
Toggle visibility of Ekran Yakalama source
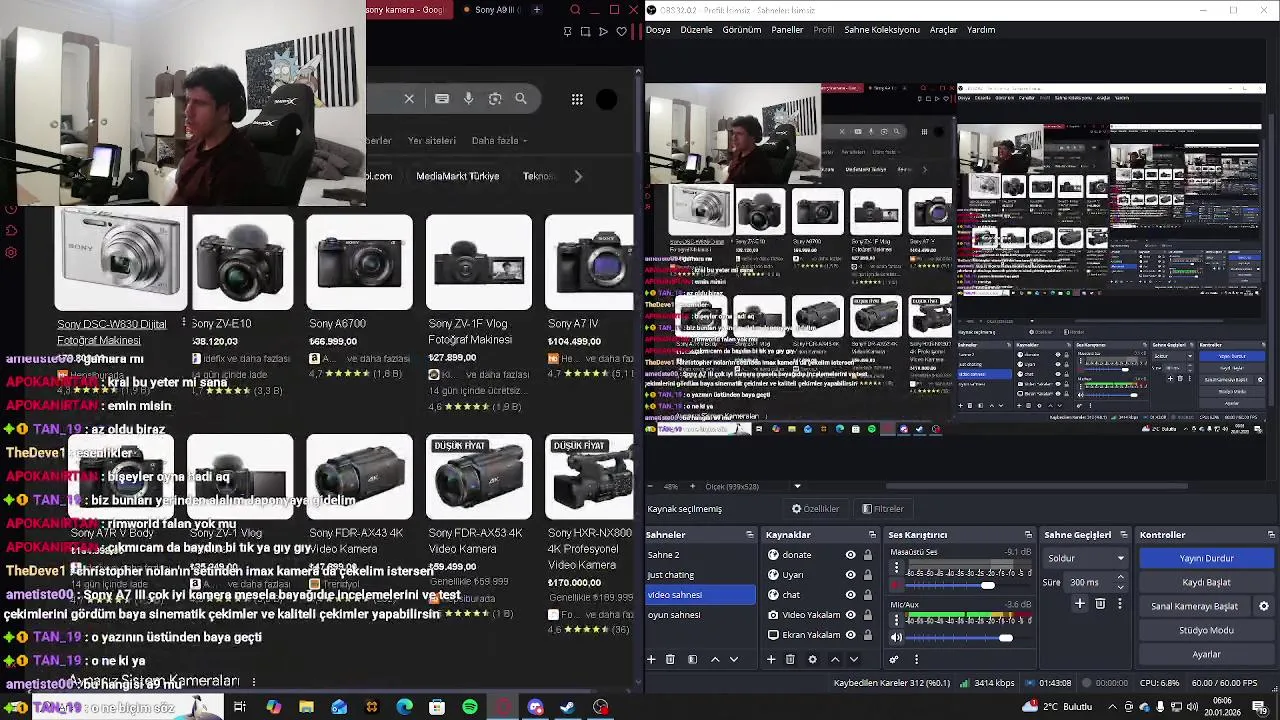click(x=851, y=635)
